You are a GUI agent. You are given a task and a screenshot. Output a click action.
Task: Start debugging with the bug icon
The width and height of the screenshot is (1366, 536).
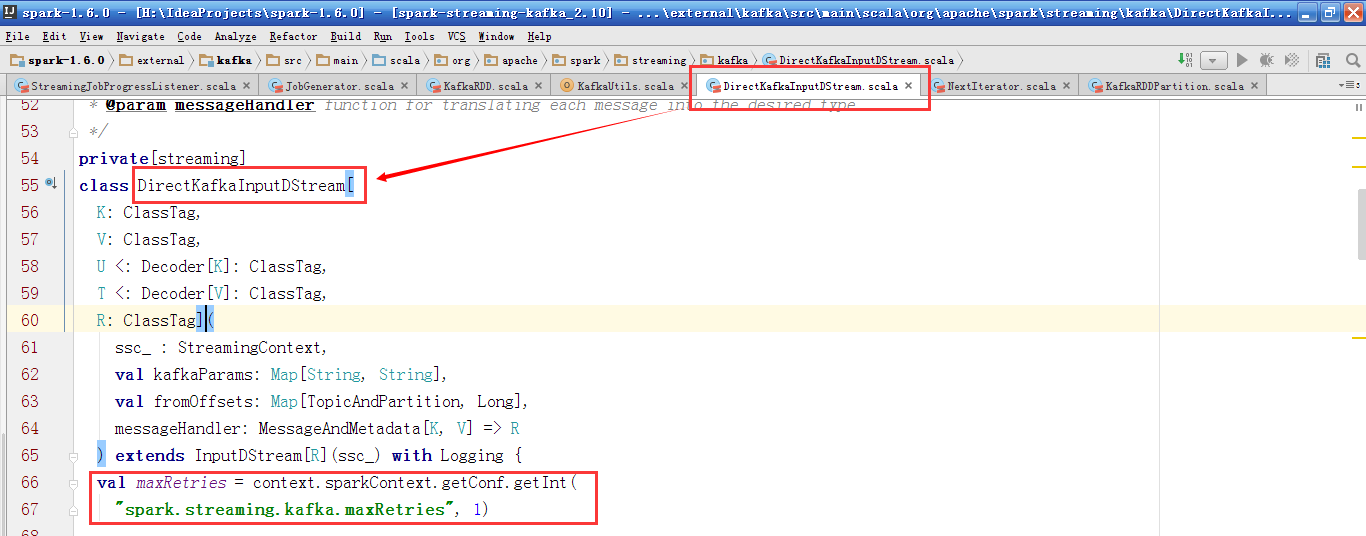[x=1267, y=60]
